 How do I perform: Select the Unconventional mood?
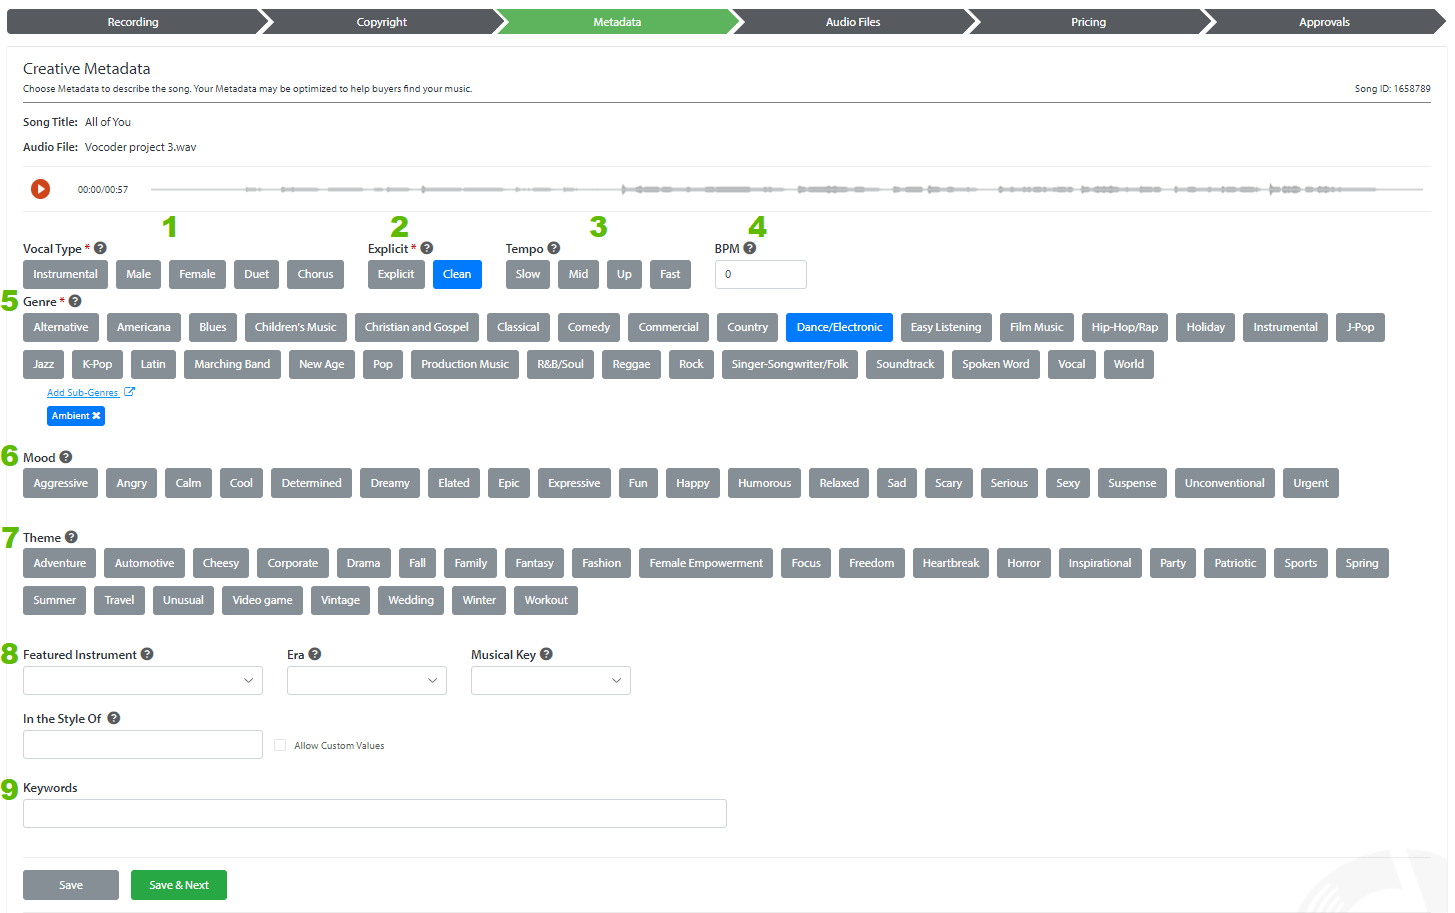tap(1225, 483)
